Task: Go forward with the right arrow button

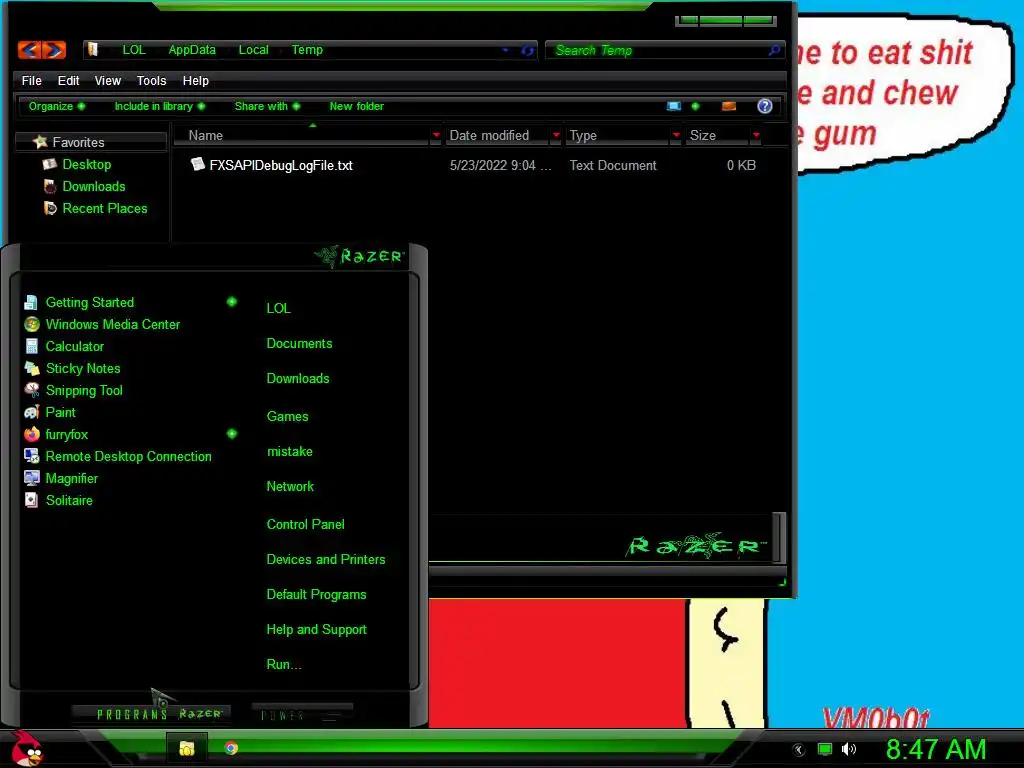Action: (x=54, y=50)
